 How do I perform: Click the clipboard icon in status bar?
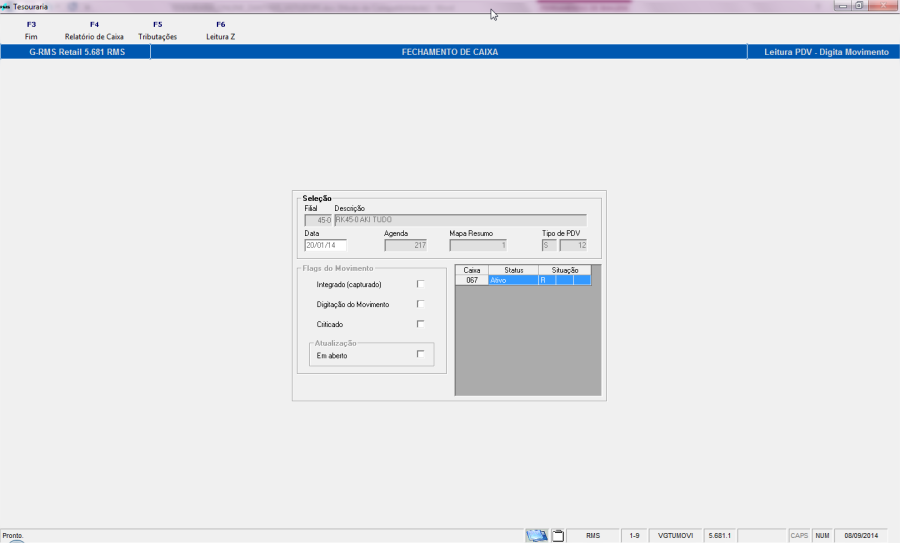coord(558,536)
